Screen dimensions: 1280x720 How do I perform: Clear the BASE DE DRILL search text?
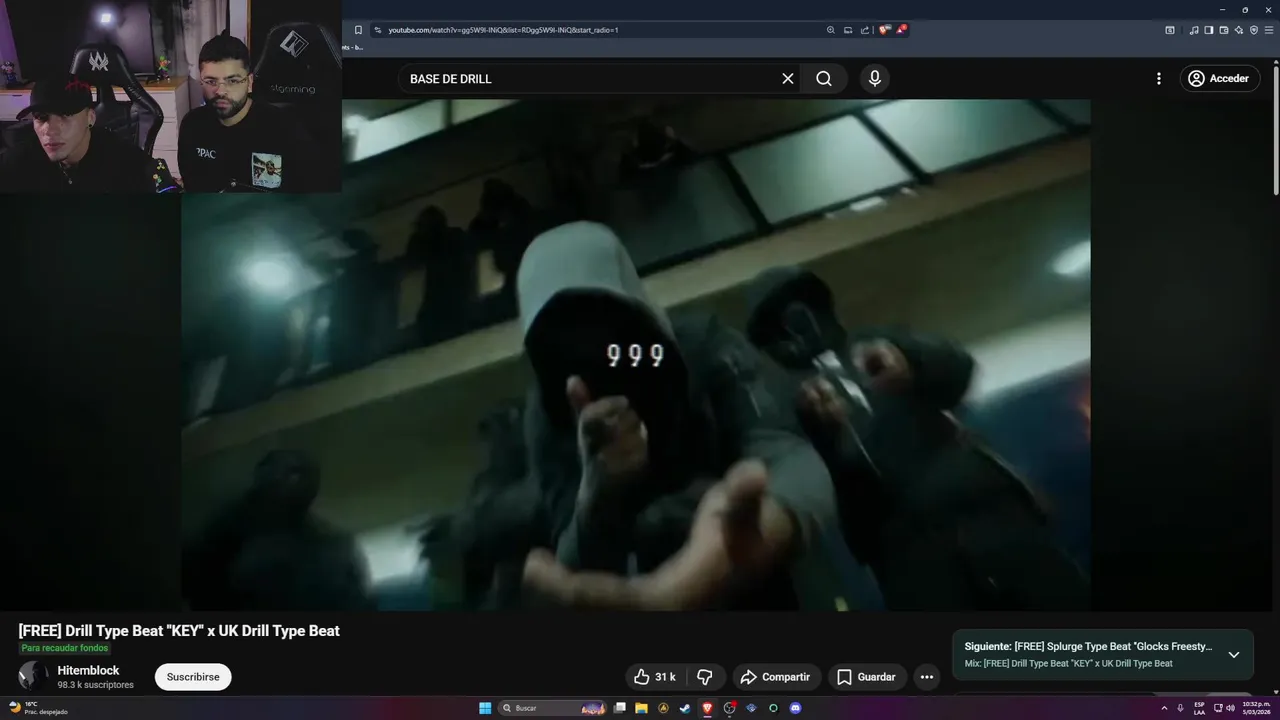[x=788, y=78]
